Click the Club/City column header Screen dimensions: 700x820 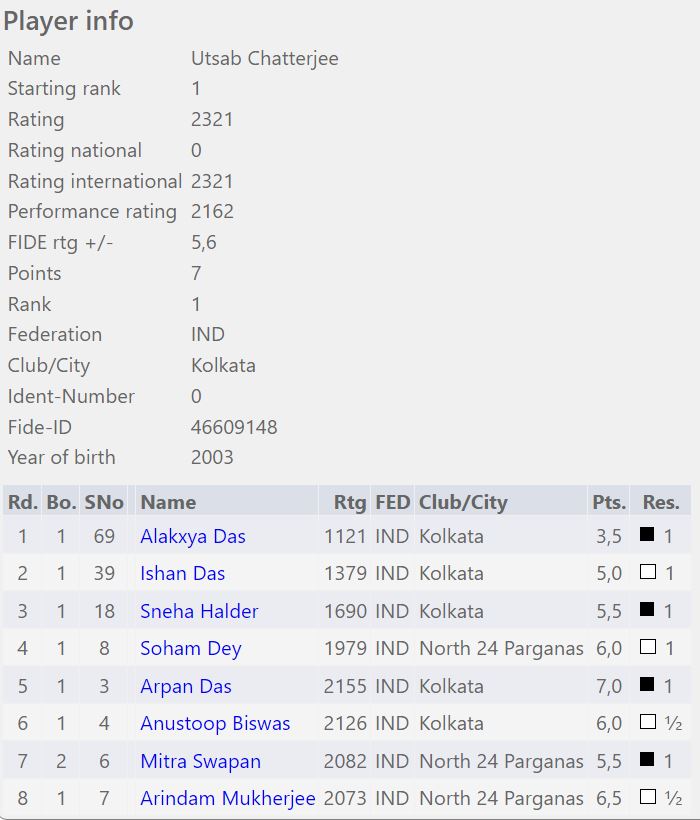(463, 502)
